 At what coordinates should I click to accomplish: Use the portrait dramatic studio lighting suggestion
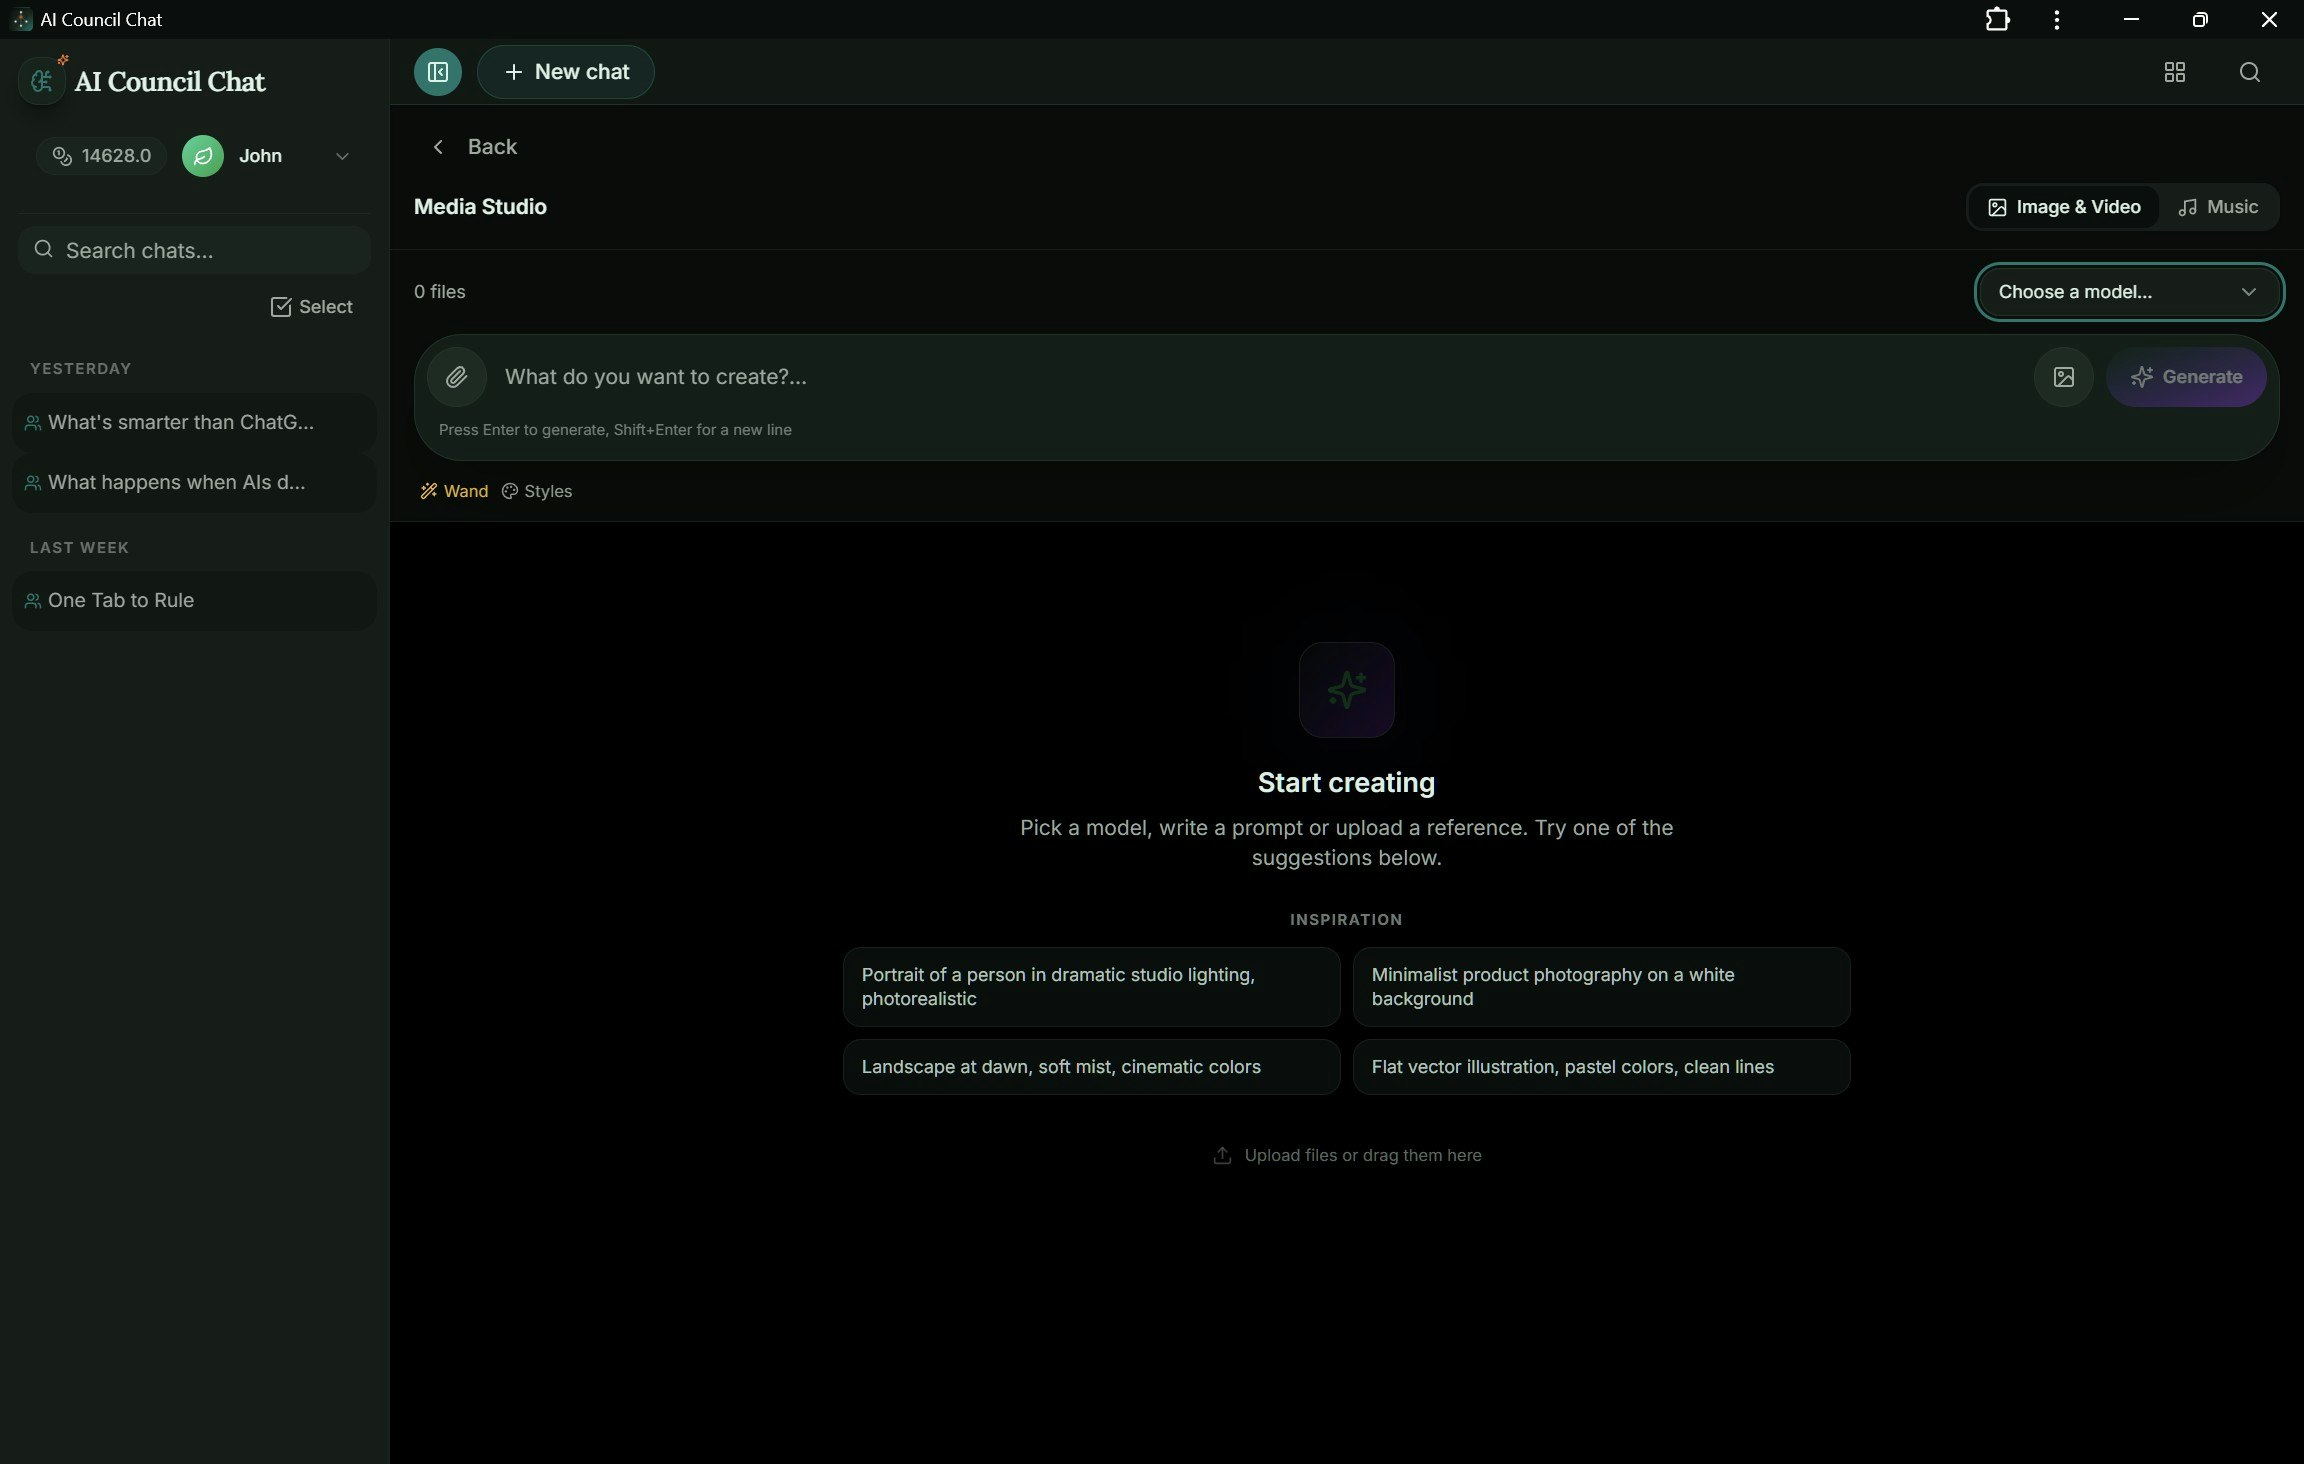point(1091,987)
